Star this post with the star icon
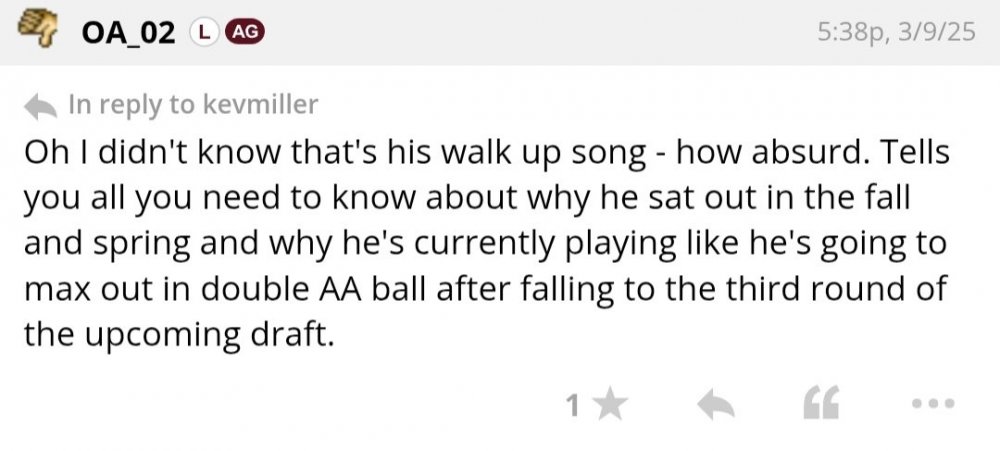 pos(610,405)
